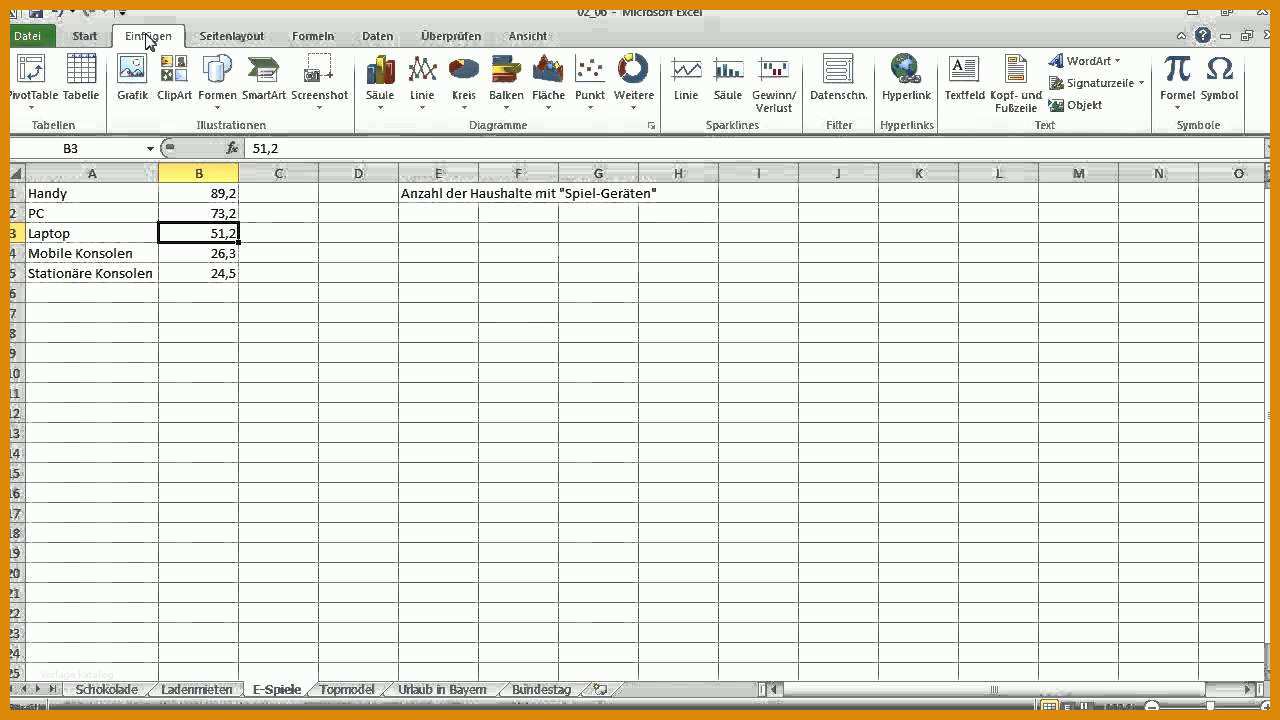This screenshot has height=720, width=1280.
Task: Select the cell with value 89,2
Action: pos(199,193)
